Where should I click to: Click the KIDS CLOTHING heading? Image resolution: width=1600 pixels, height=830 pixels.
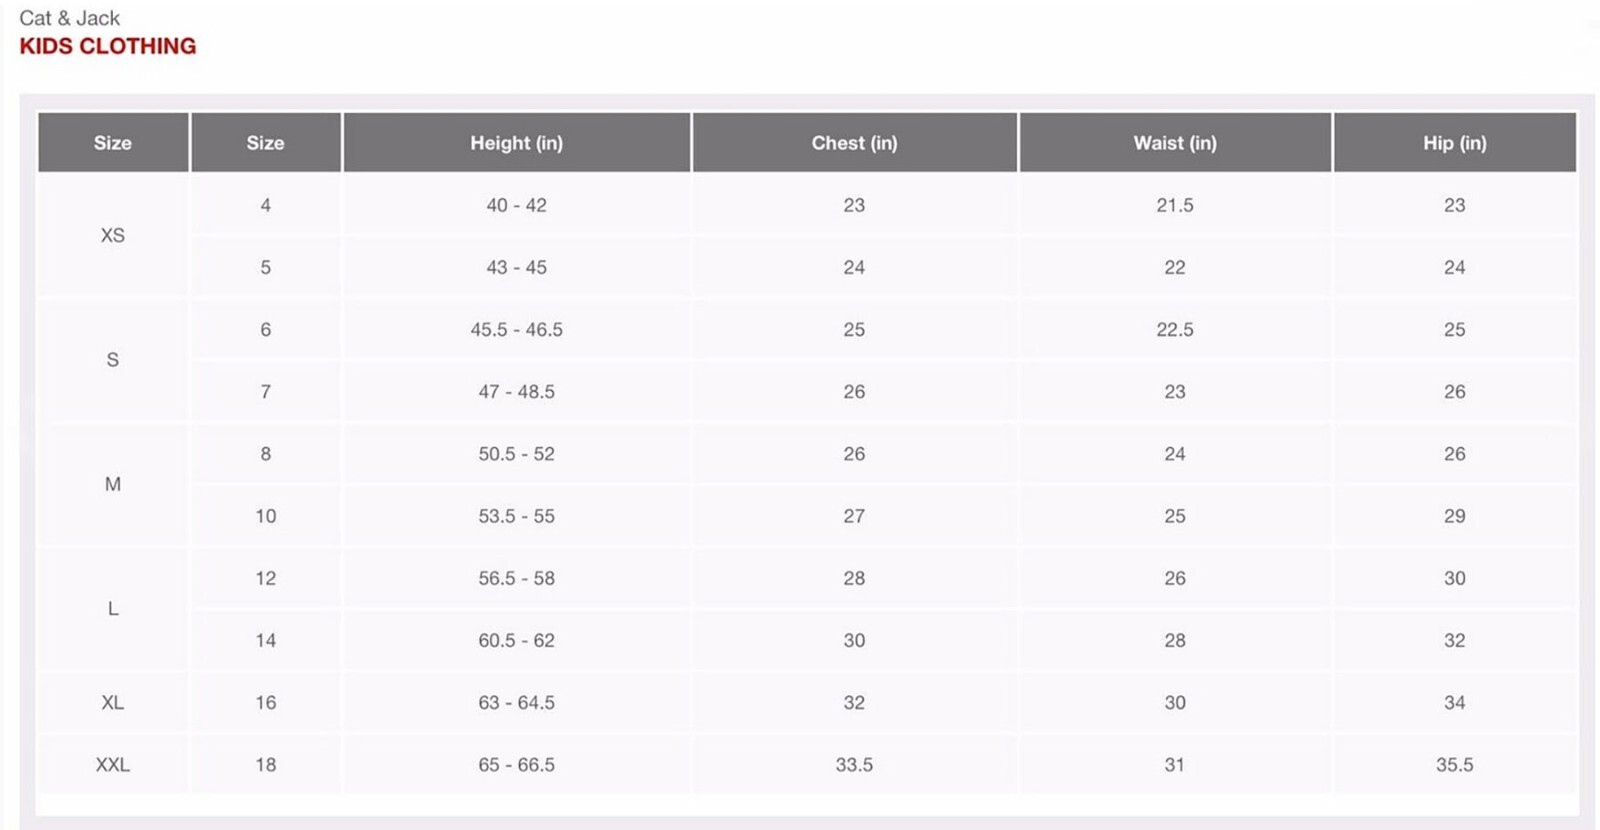pos(108,46)
